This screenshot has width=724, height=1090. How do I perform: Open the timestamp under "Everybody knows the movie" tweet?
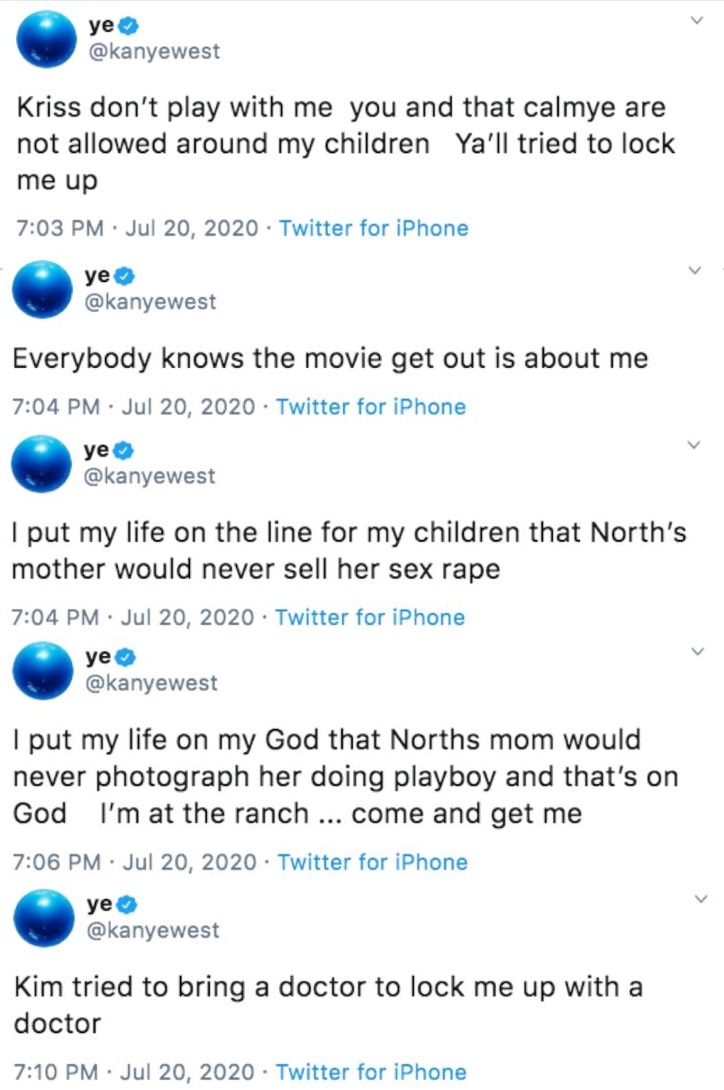tap(134, 407)
